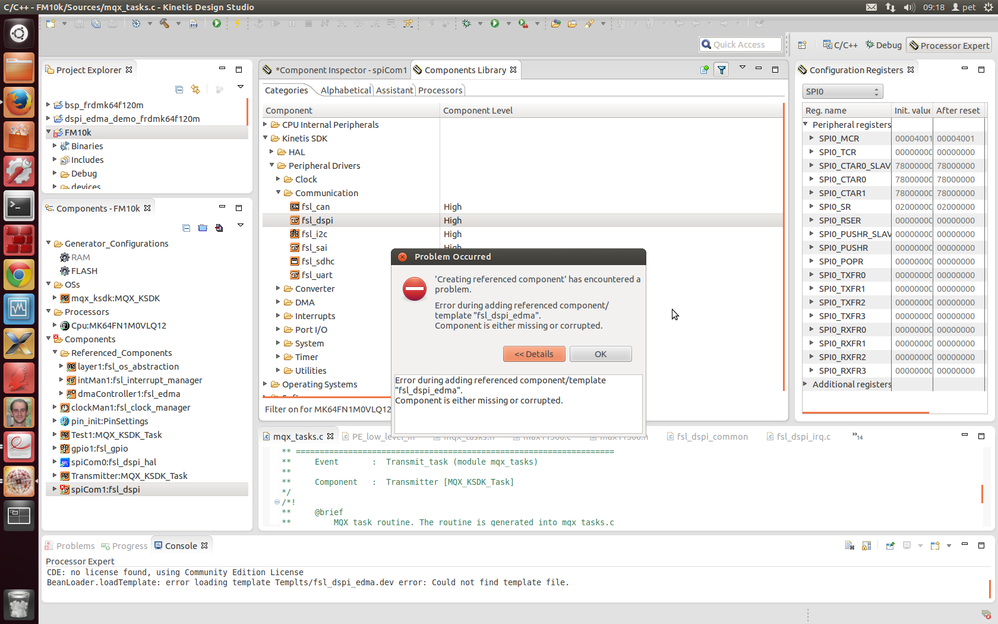Image resolution: width=998 pixels, height=624 pixels.
Task: Activate the Processor Expert perspective
Action: [948, 45]
